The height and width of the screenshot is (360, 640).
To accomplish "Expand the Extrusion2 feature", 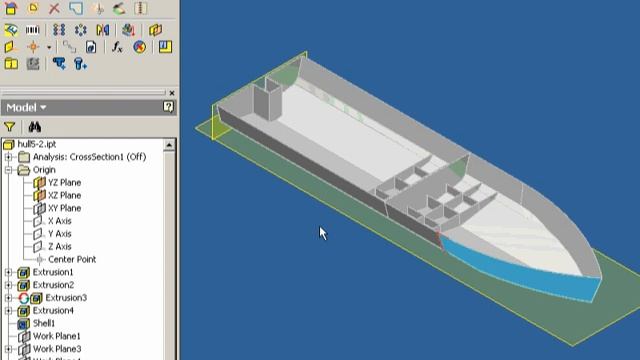I will (8, 285).
